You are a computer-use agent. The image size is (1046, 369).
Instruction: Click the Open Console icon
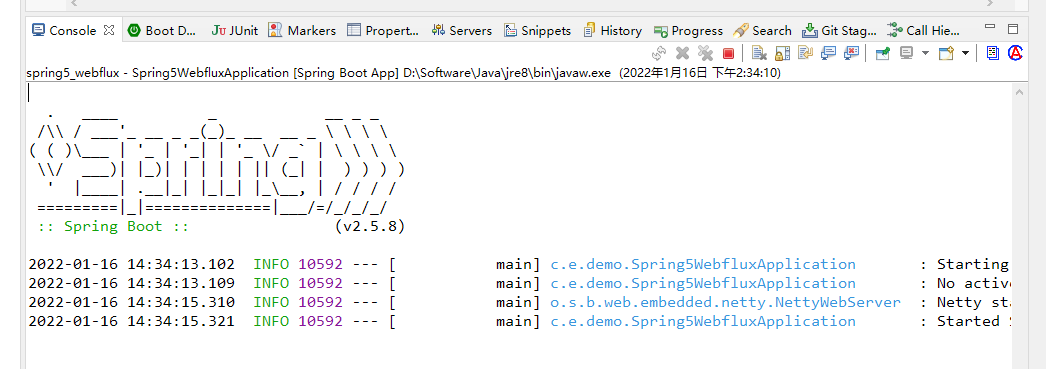[x=946, y=53]
